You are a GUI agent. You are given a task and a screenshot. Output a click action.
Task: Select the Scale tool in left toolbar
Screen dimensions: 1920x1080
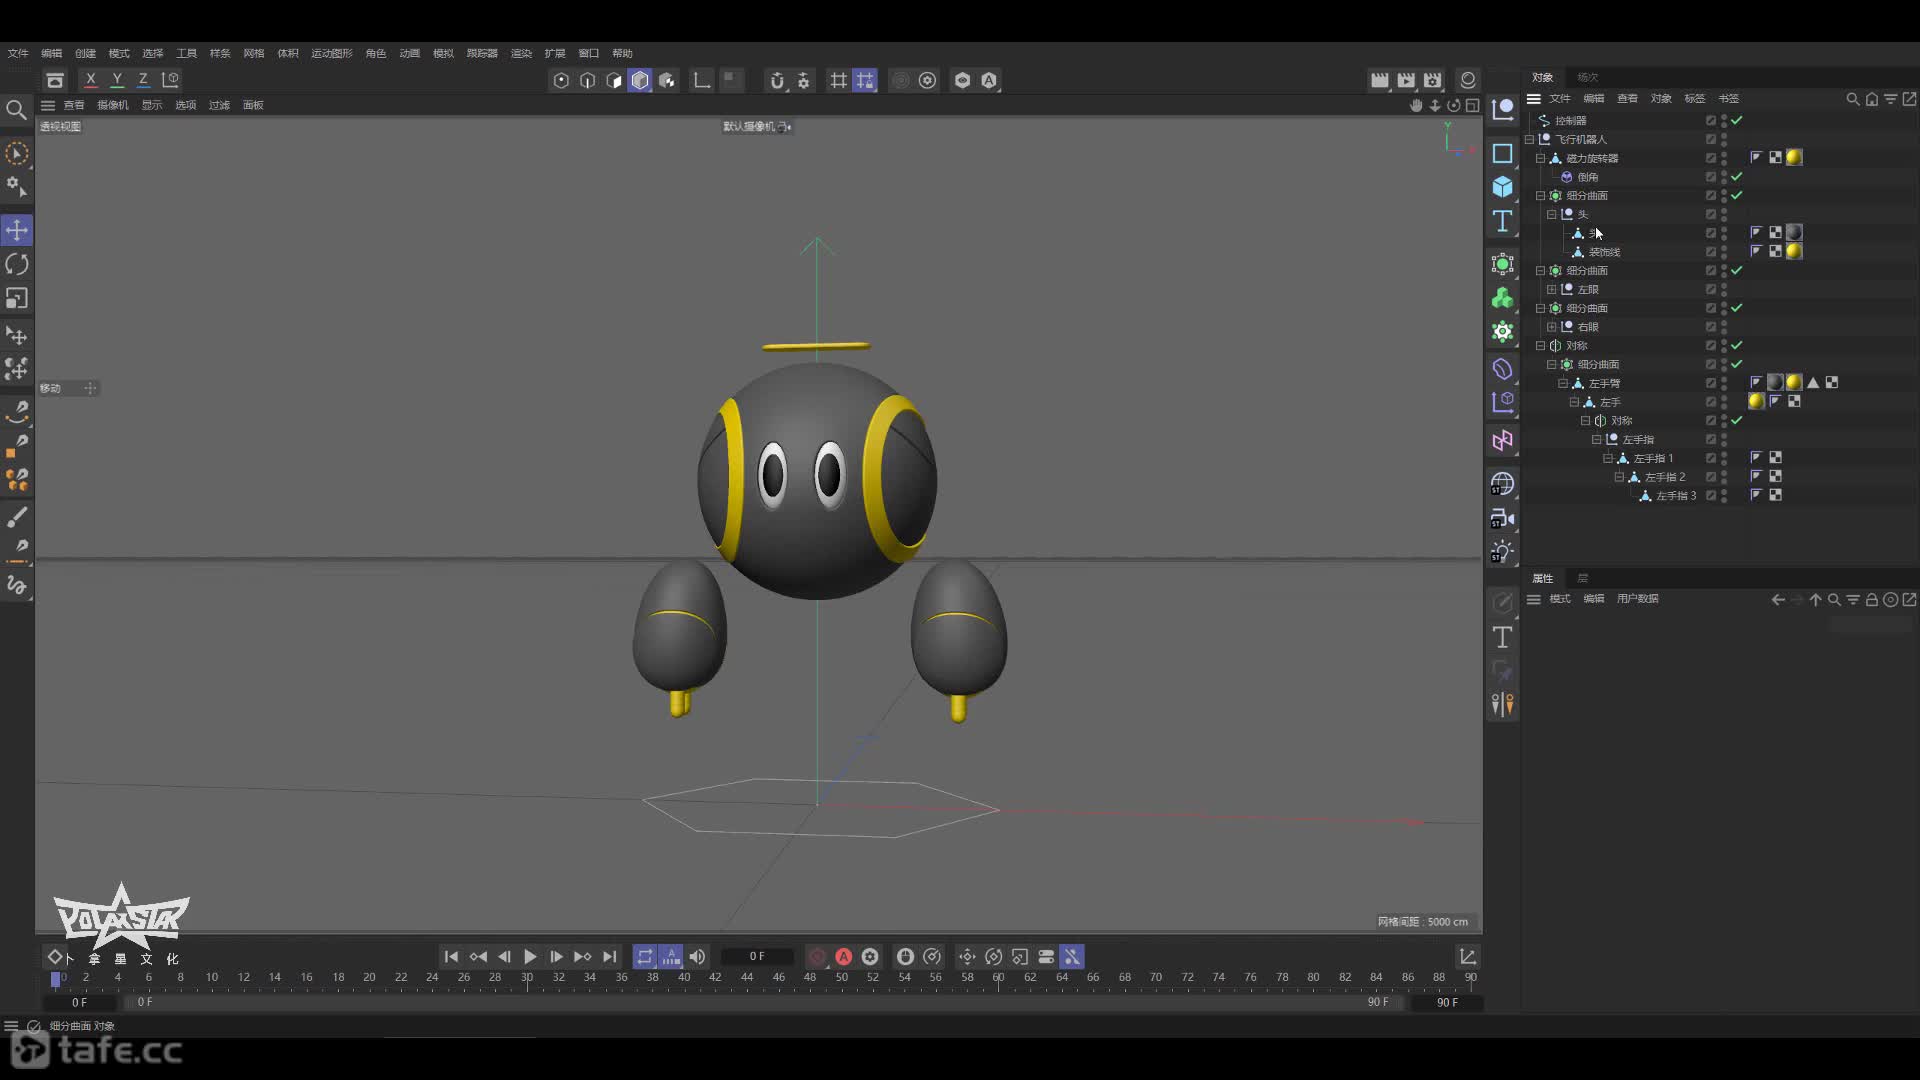pos(17,298)
